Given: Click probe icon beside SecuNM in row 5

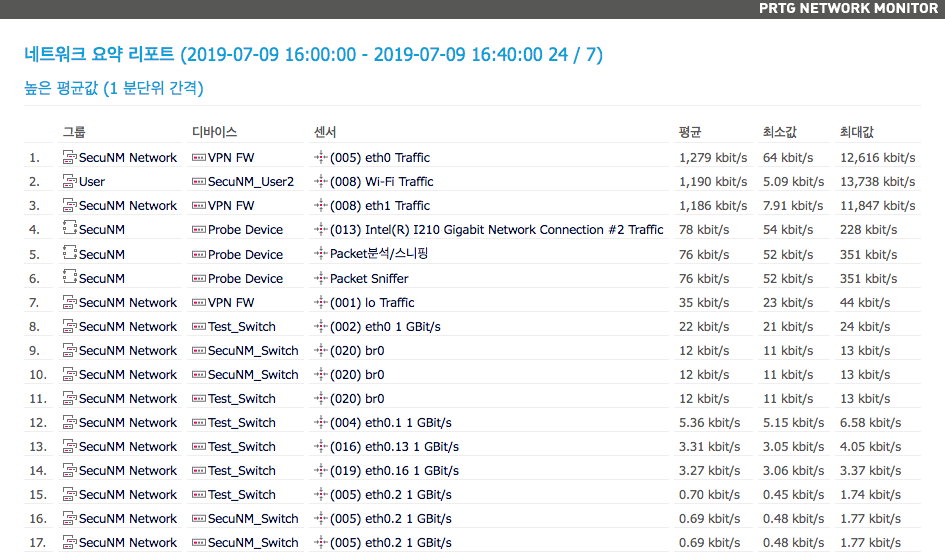Looking at the screenshot, I should pyautogui.click(x=70, y=252).
